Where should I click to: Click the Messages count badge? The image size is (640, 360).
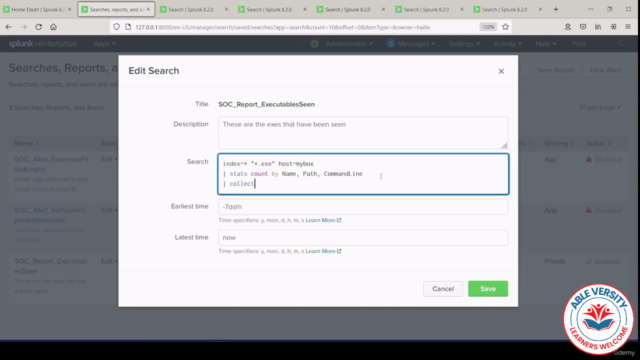click(391, 44)
